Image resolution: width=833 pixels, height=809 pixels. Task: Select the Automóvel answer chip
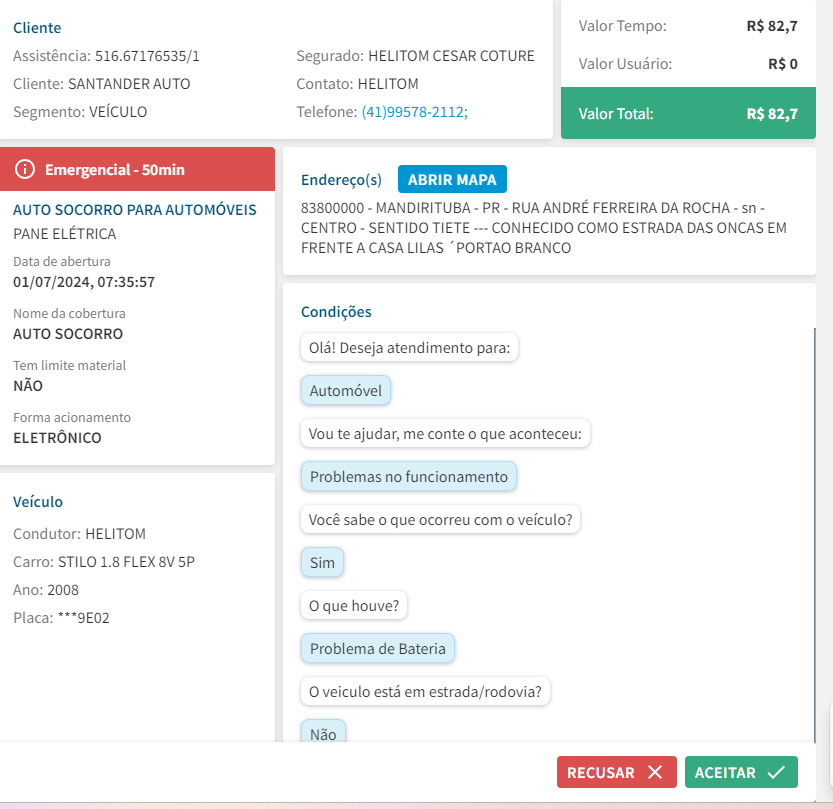(x=346, y=391)
